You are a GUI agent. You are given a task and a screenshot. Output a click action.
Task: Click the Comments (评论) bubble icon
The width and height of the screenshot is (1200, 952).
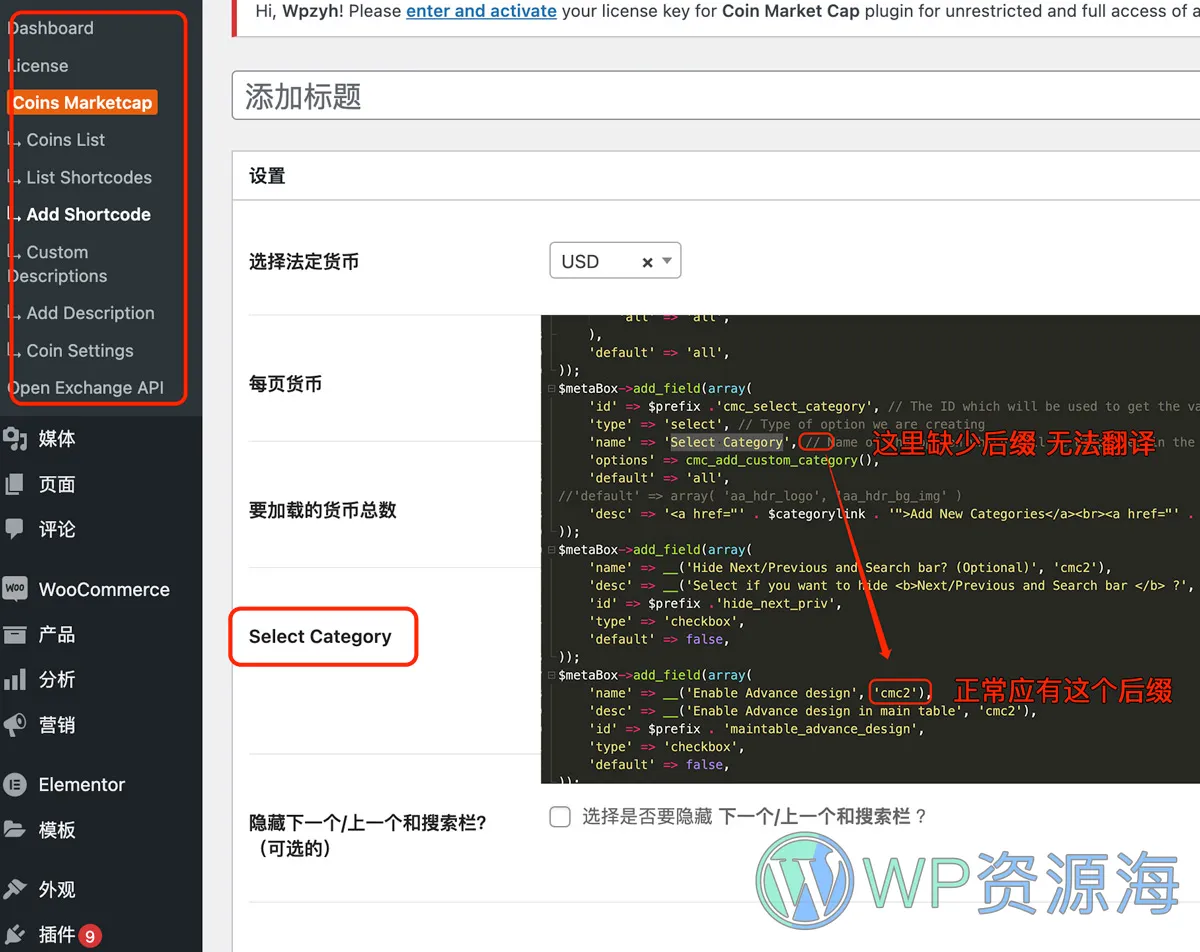pyautogui.click(x=15, y=529)
